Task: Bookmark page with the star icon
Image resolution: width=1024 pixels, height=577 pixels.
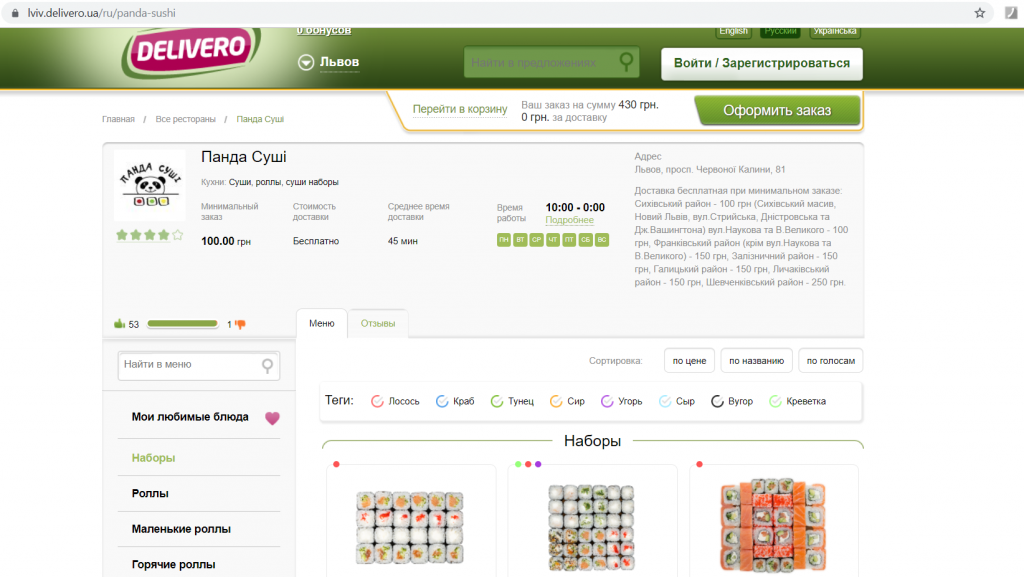Action: point(980,13)
